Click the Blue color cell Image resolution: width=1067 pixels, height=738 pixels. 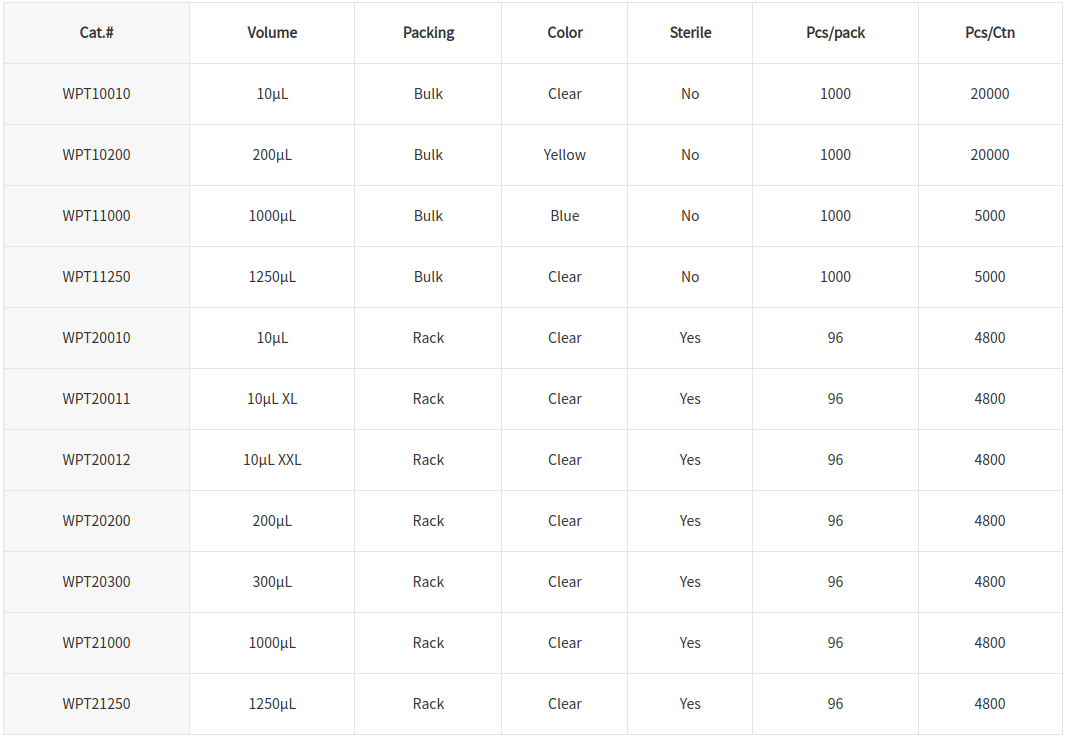(x=565, y=216)
